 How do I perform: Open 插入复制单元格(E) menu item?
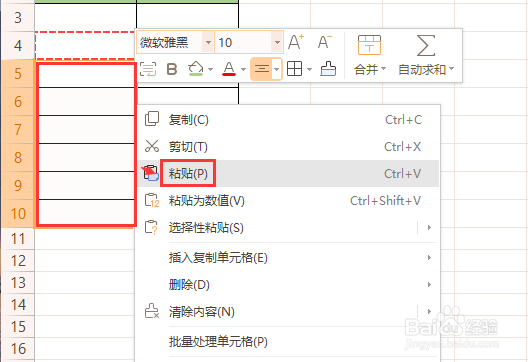[x=288, y=258]
